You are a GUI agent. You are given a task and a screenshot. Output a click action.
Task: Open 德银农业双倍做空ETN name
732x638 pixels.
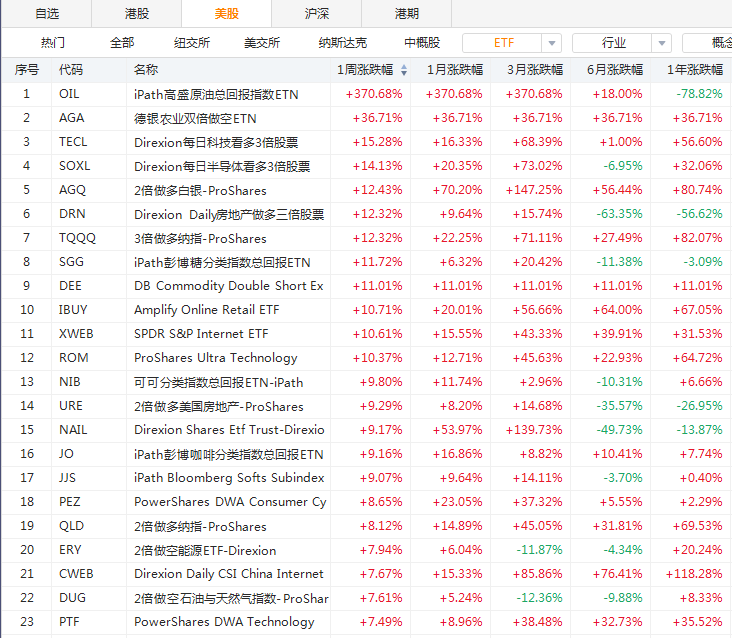[x=195, y=119]
